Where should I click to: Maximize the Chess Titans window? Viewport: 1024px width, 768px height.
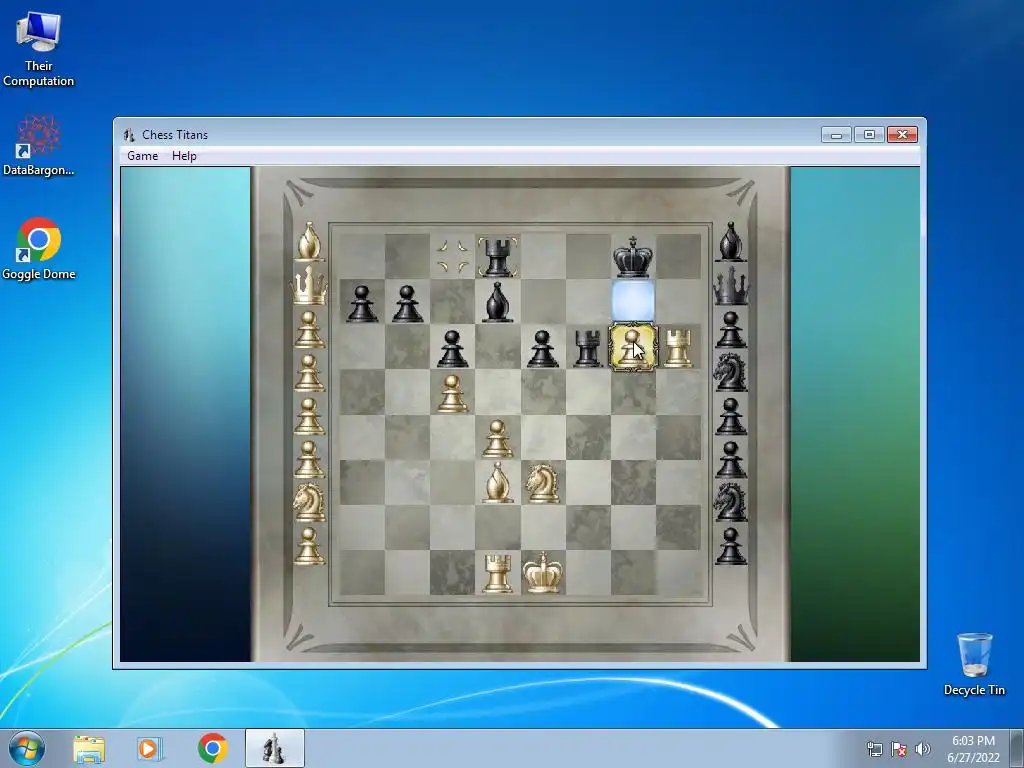coord(869,135)
